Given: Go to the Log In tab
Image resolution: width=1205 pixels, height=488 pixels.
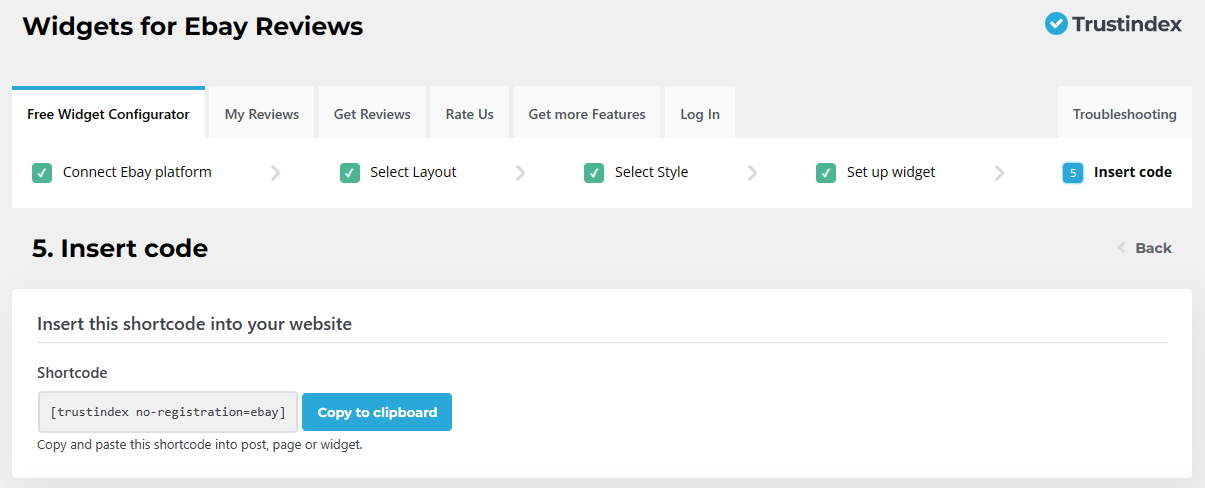Looking at the screenshot, I should point(700,114).
